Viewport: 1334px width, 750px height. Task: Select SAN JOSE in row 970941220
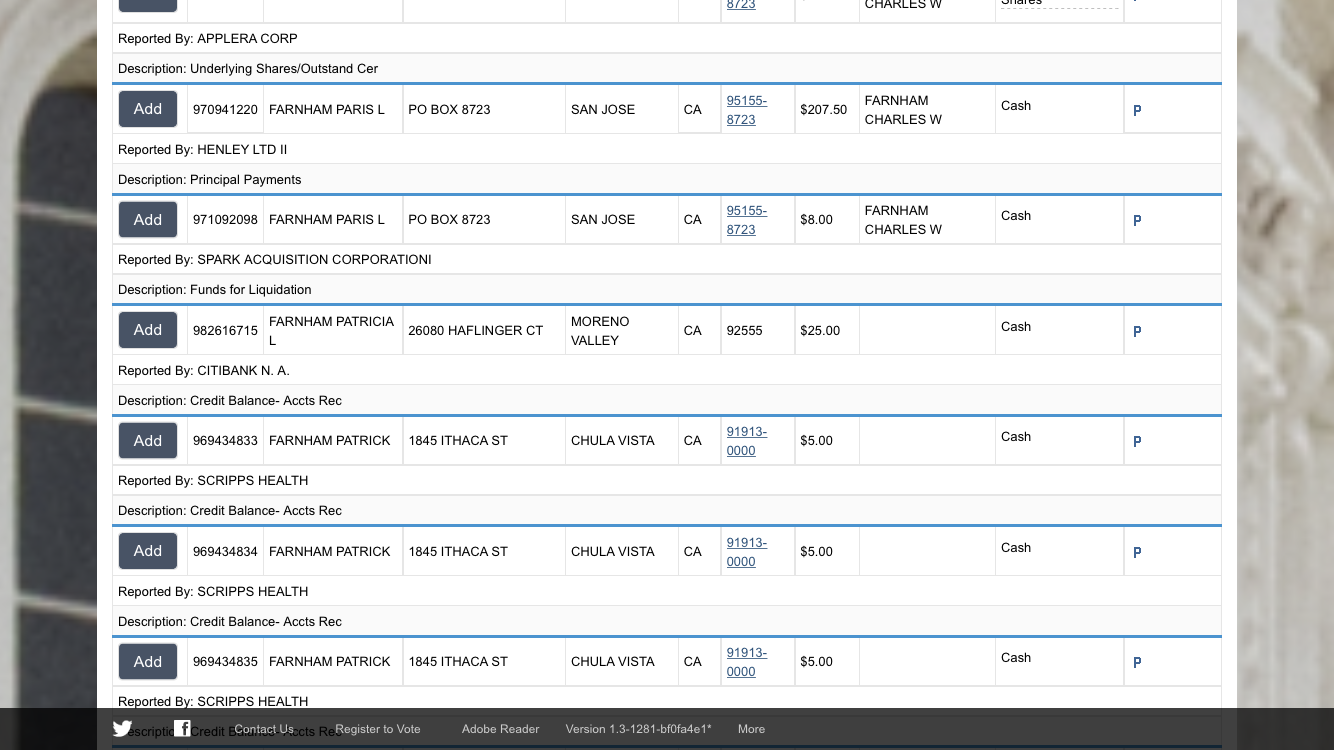603,110
